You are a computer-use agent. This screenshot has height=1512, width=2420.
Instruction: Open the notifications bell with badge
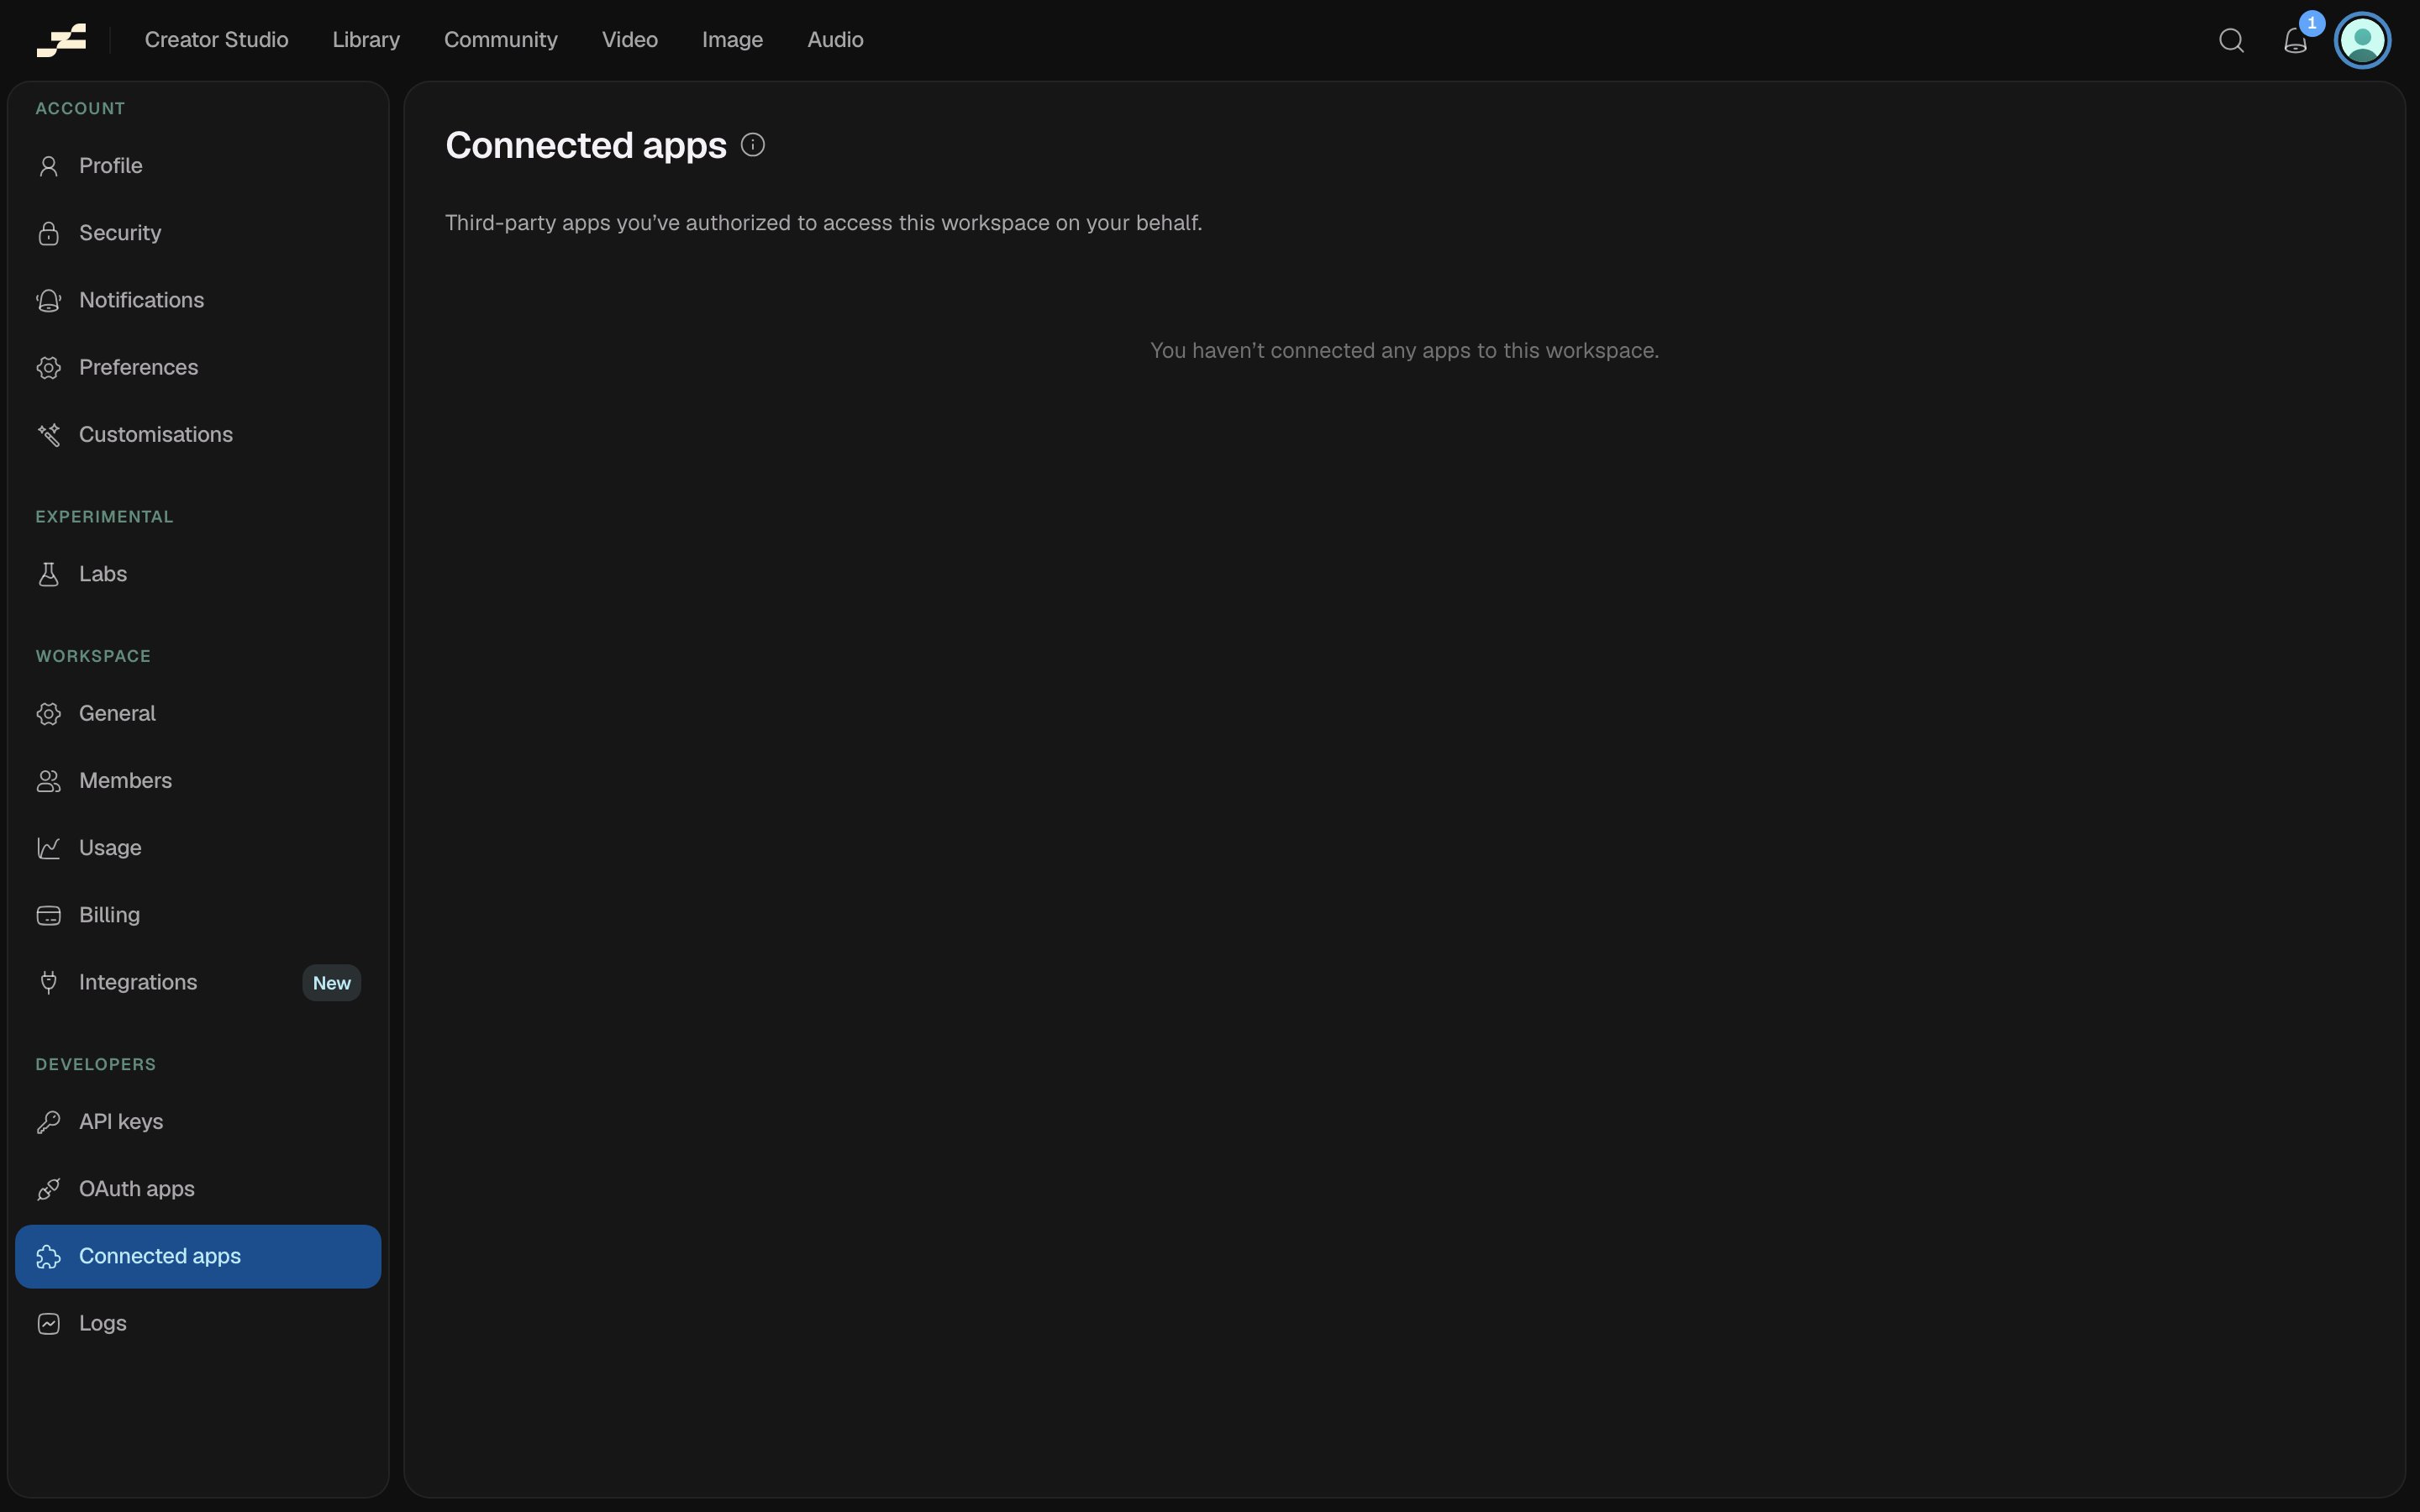pyautogui.click(x=2295, y=40)
